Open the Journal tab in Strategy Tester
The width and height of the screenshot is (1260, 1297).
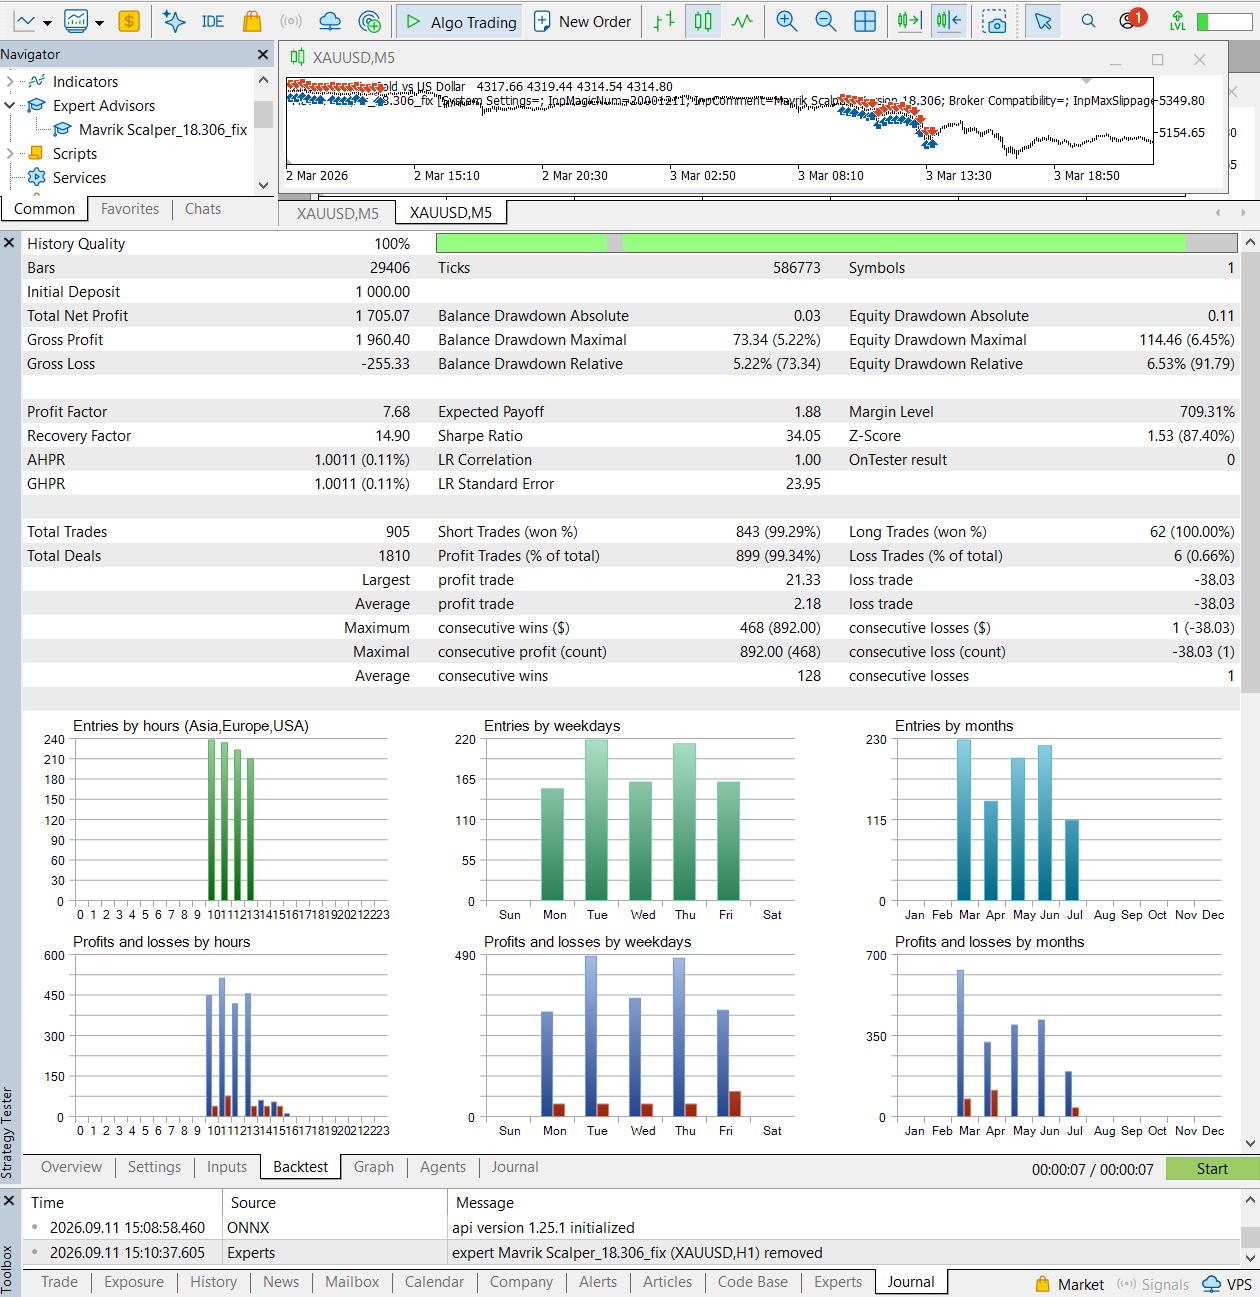(x=515, y=1166)
